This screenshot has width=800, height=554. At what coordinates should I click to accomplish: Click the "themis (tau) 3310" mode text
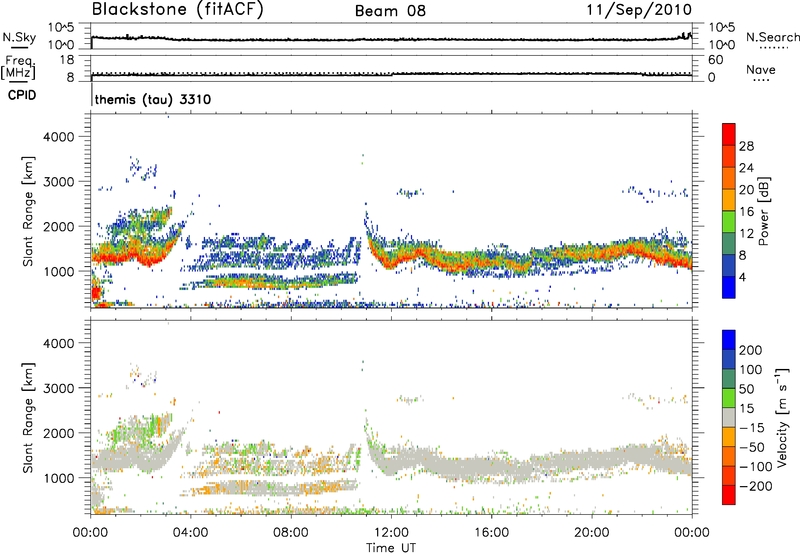pyautogui.click(x=153, y=99)
